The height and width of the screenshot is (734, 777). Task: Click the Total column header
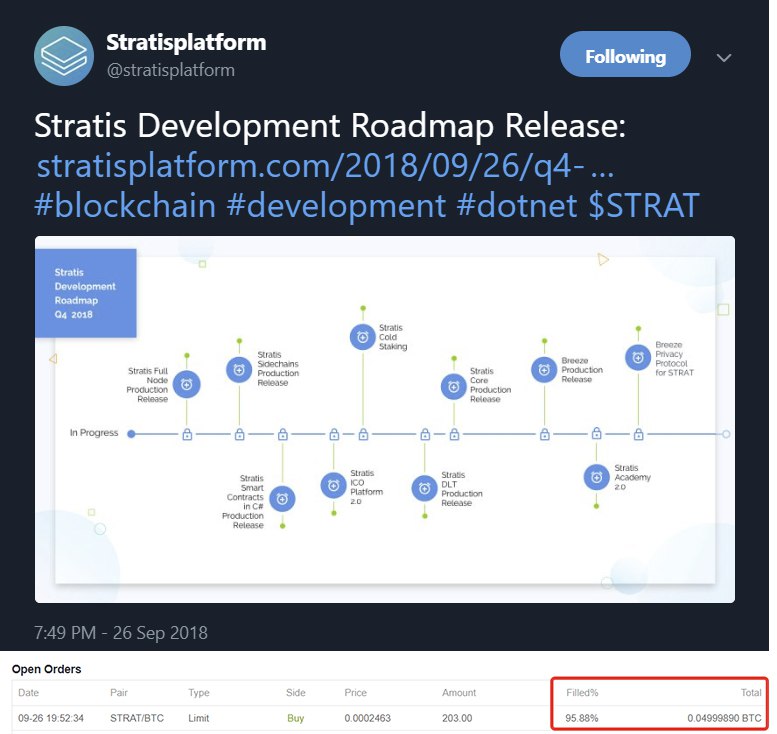pos(751,692)
